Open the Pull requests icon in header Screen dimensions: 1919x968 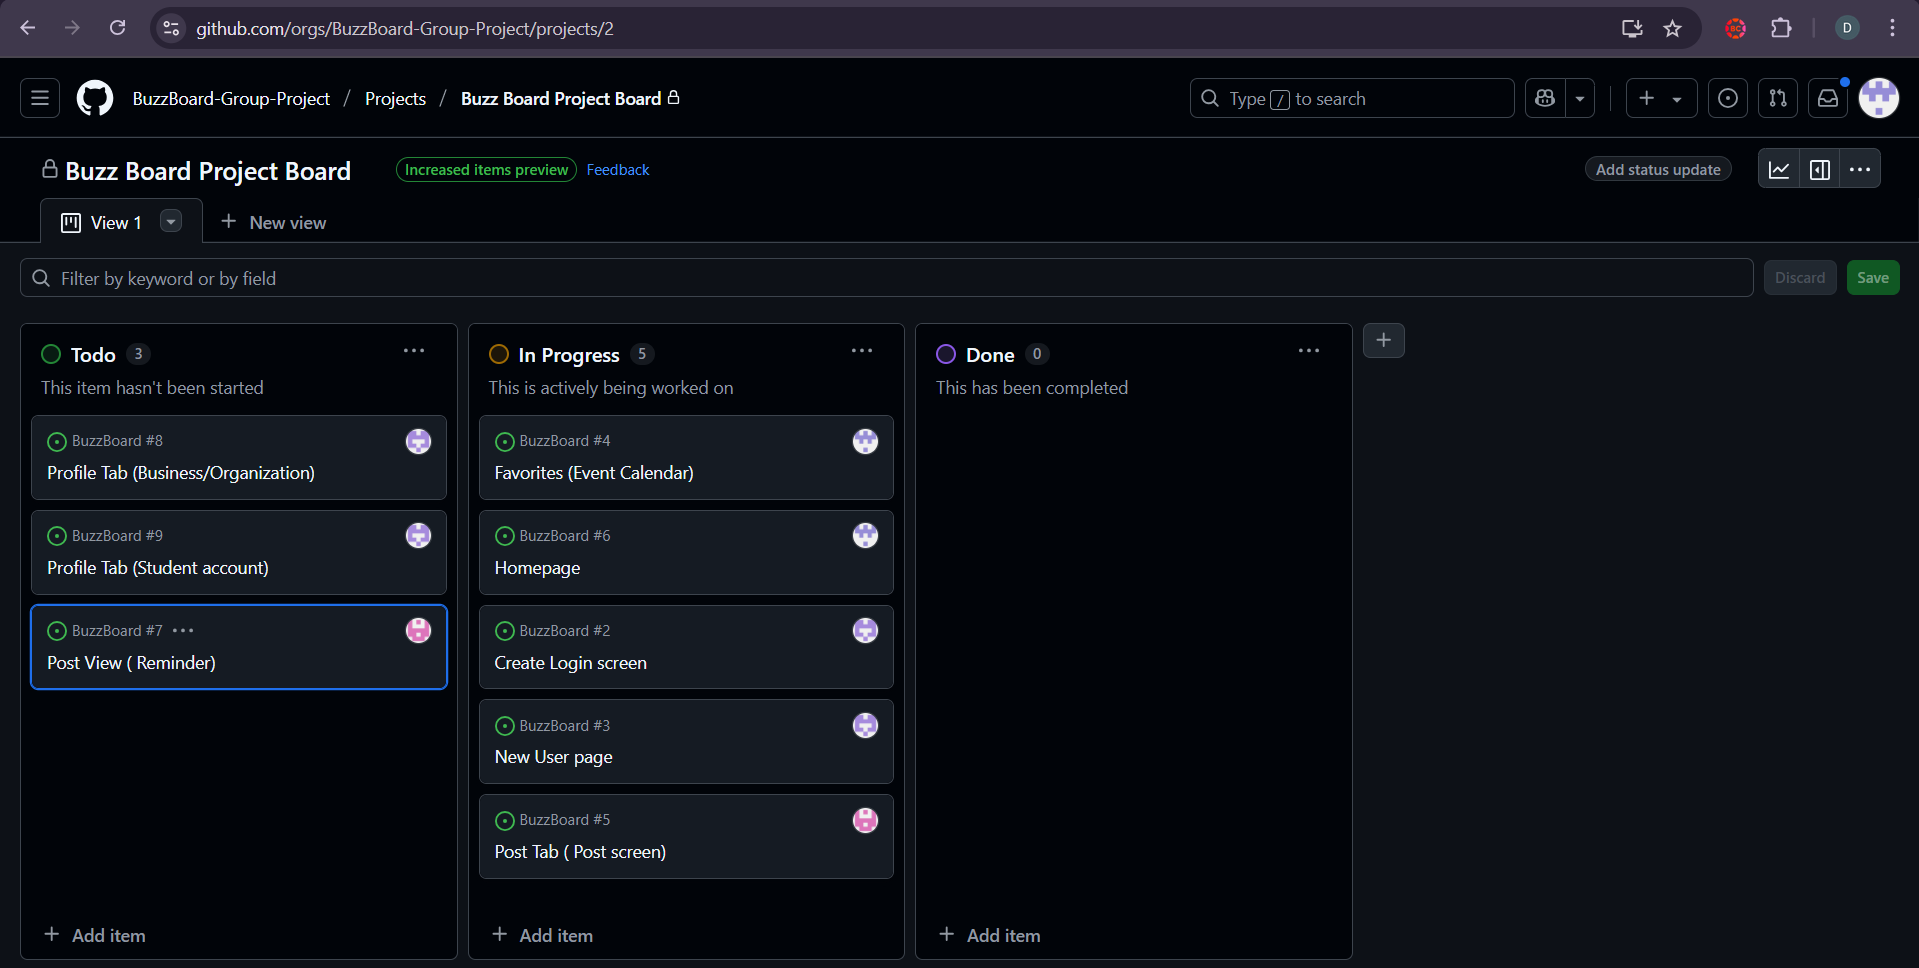tap(1778, 98)
